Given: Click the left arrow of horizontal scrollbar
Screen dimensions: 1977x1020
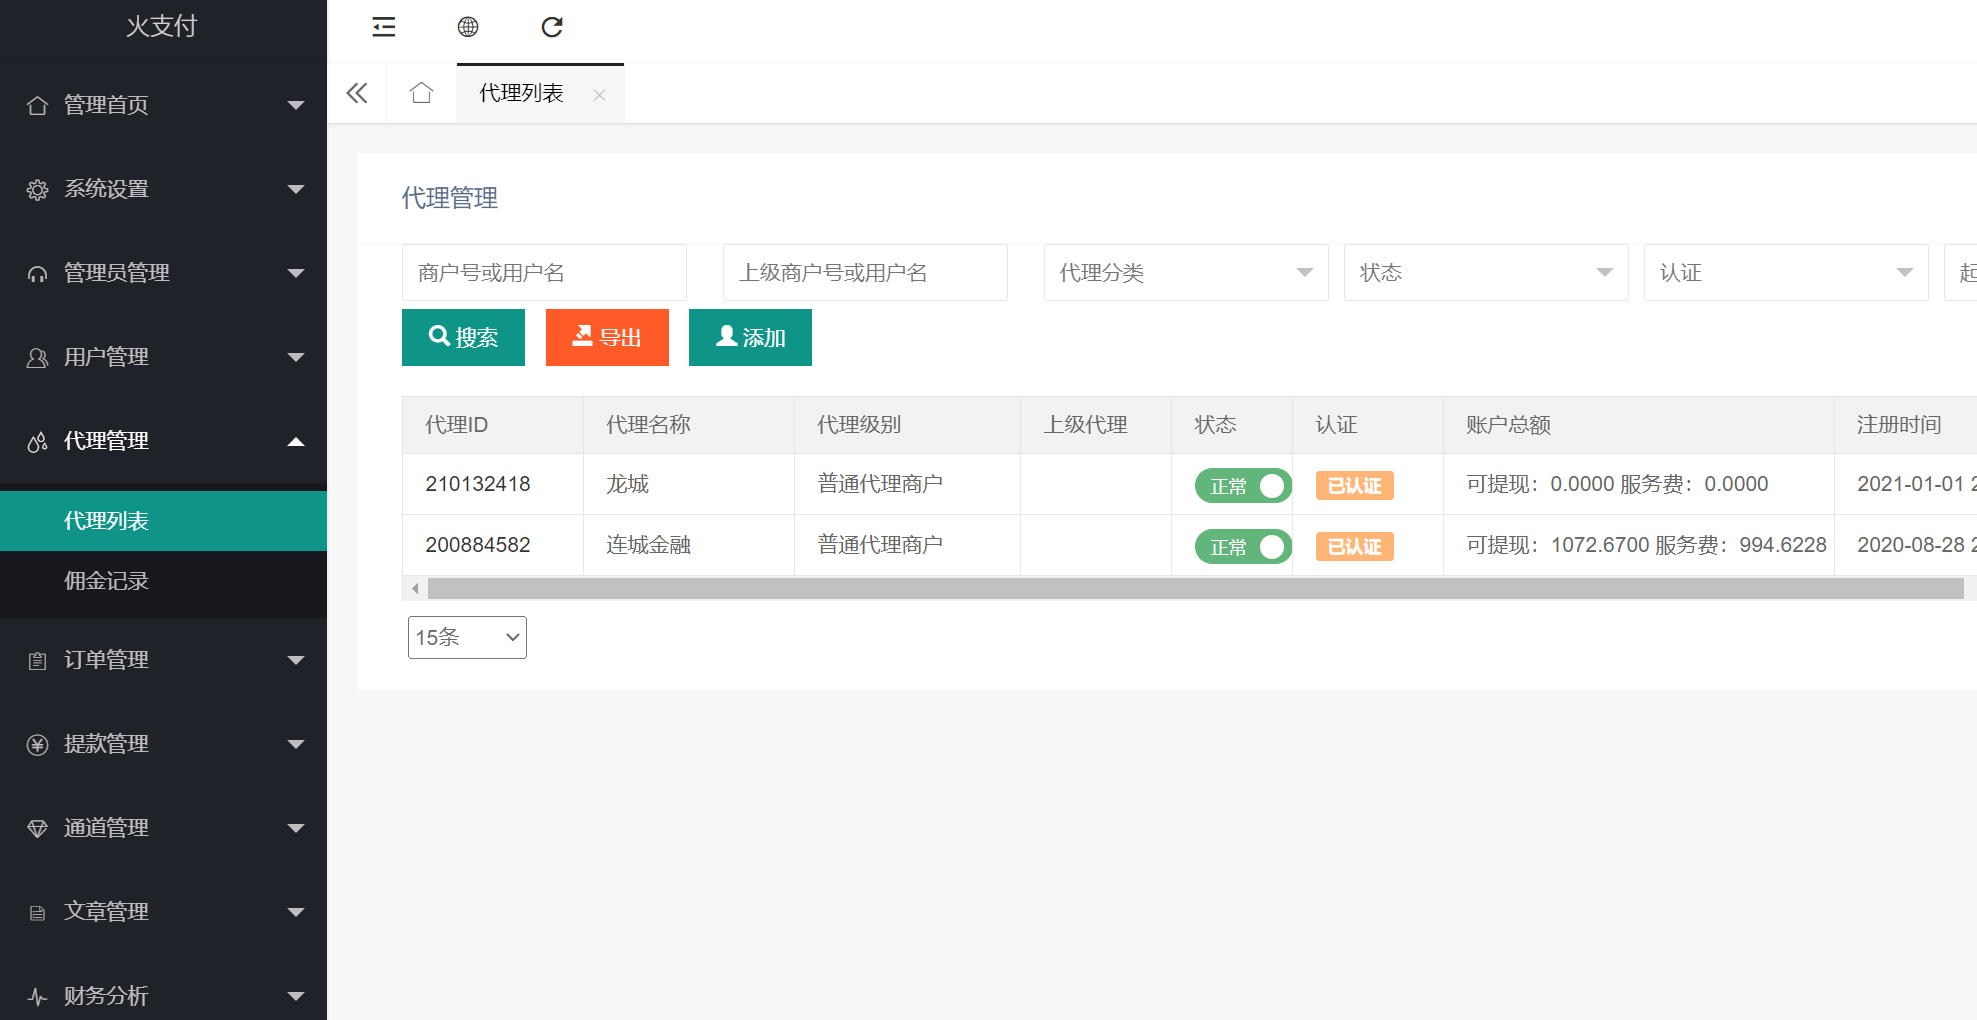Looking at the screenshot, I should pos(415,588).
